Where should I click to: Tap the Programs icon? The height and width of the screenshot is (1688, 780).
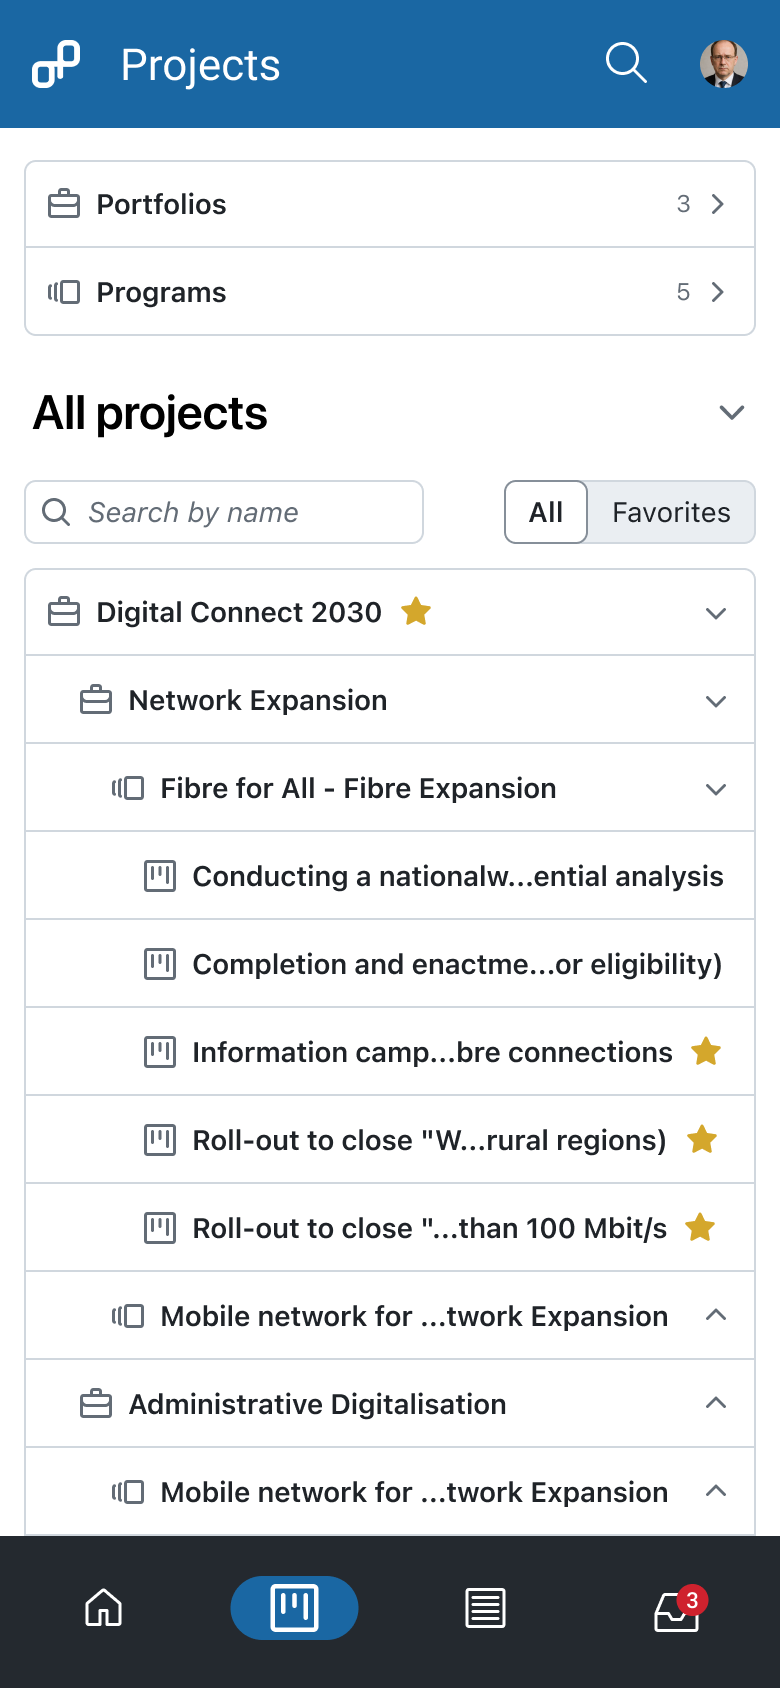64,292
